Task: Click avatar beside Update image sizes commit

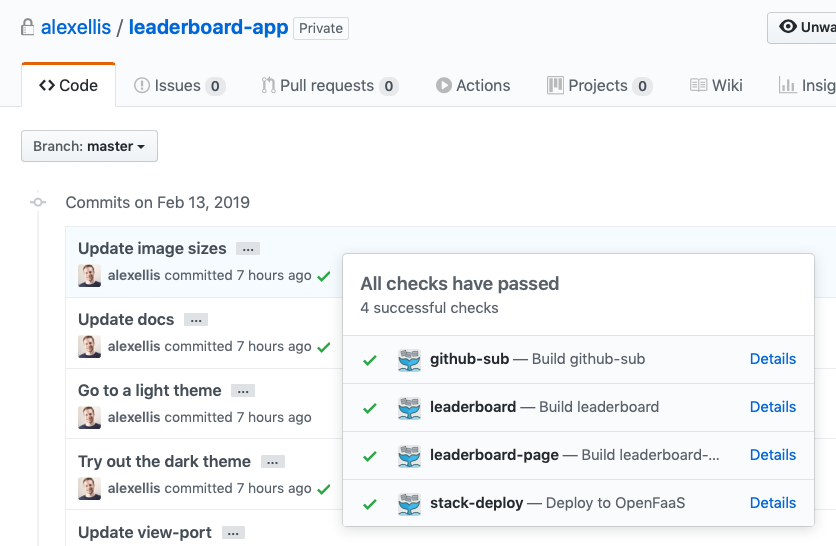Action: click(x=90, y=276)
